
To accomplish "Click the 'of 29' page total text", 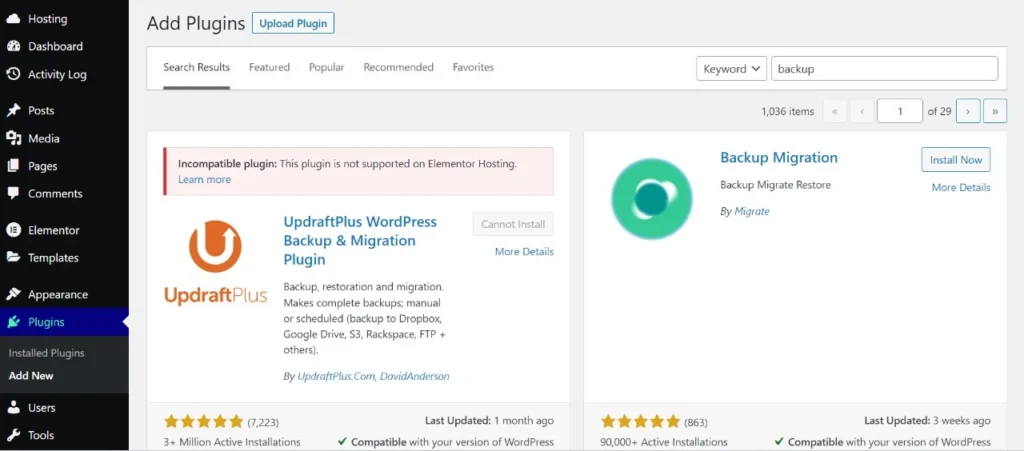I will coord(939,112).
